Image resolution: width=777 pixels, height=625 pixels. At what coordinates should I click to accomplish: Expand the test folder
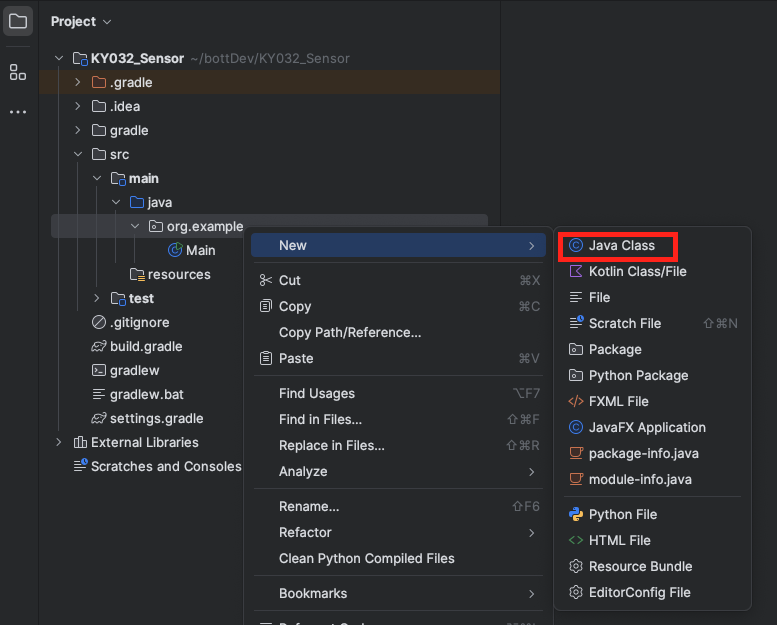(x=97, y=298)
